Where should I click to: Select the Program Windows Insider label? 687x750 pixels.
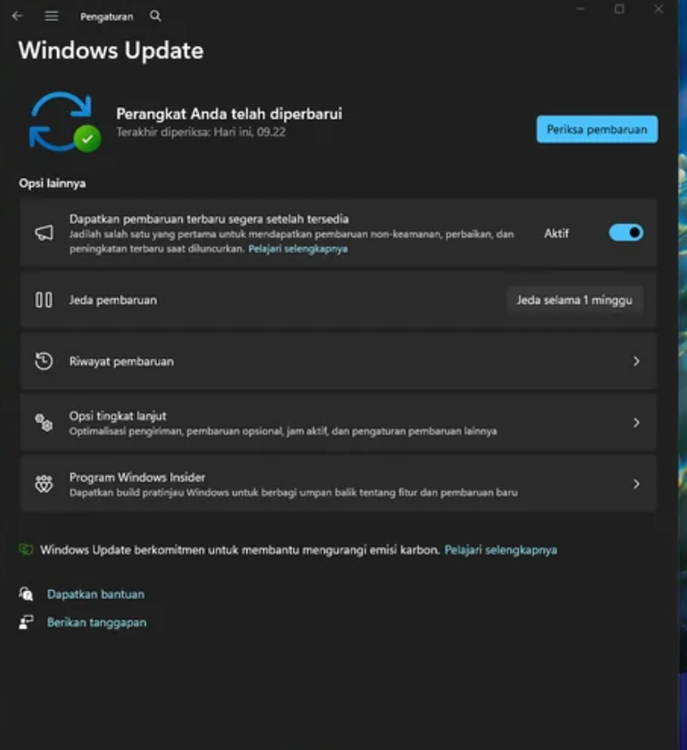point(137,477)
